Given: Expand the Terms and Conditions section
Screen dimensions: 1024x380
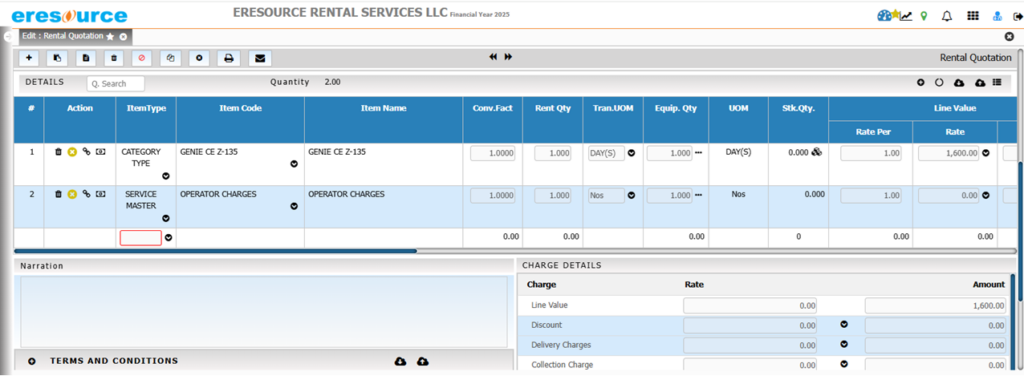Looking at the screenshot, I should click(x=32, y=361).
